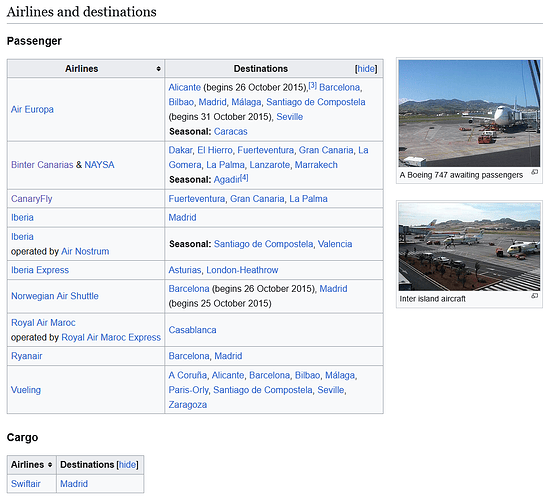The width and height of the screenshot is (552, 500).
Task: Follow the Barcelona link in the Ryanair row
Action: (189, 356)
